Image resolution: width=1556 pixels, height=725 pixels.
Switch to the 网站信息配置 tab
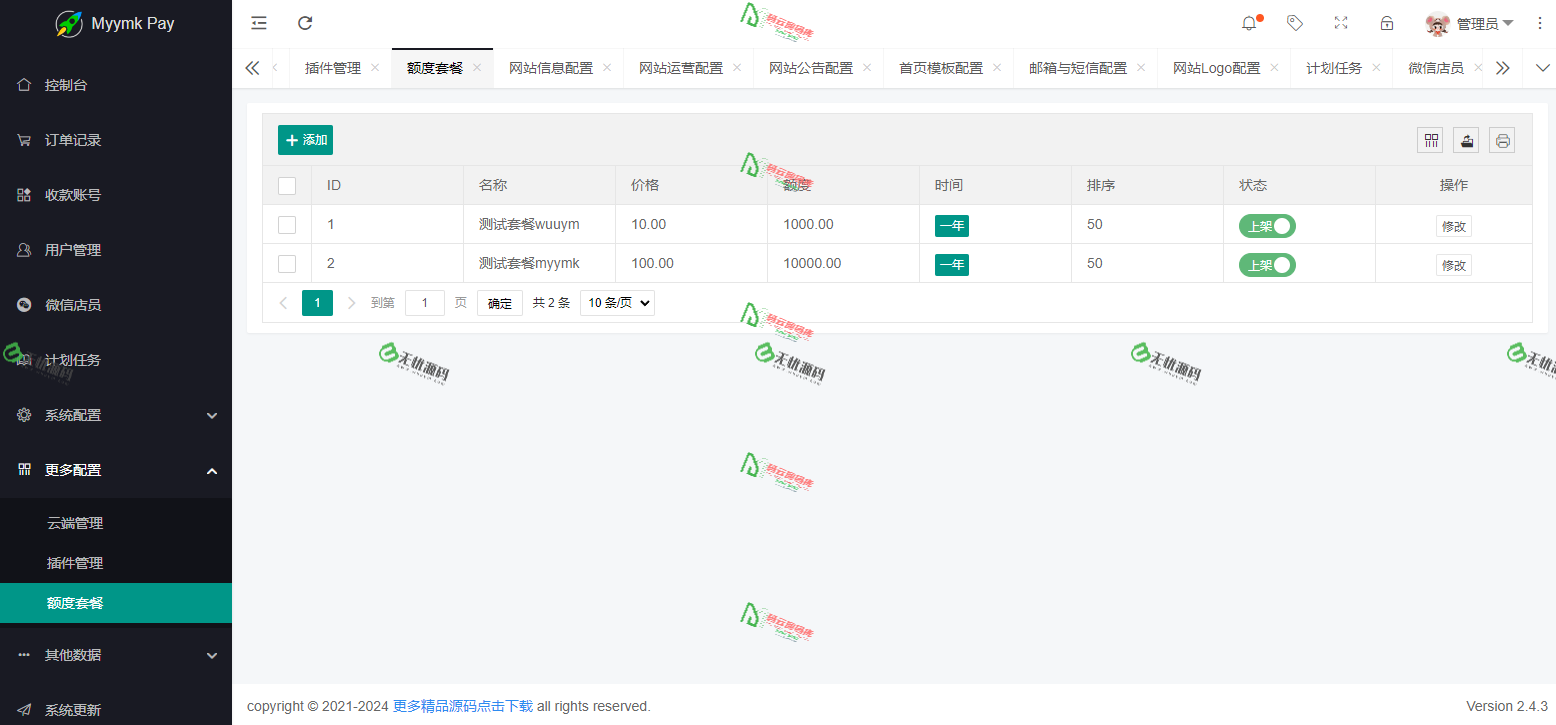[551, 67]
